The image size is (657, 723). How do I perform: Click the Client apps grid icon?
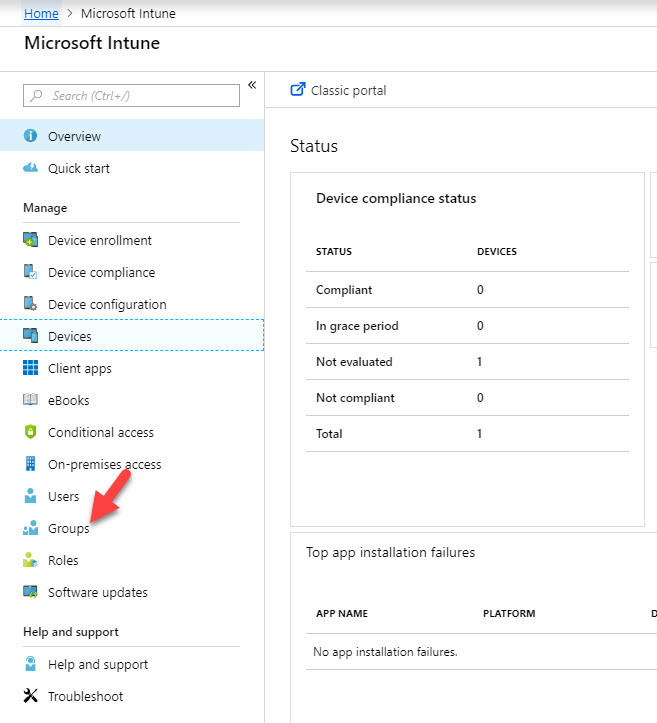[x=30, y=369]
